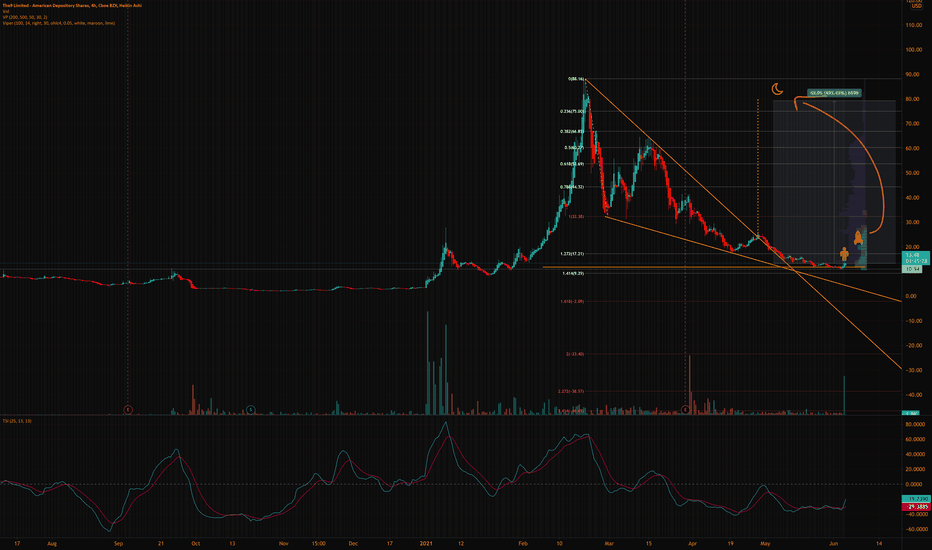This screenshot has width=932, height=550.
Task: Click the teal TSI value label on axis
Action: 916,499
